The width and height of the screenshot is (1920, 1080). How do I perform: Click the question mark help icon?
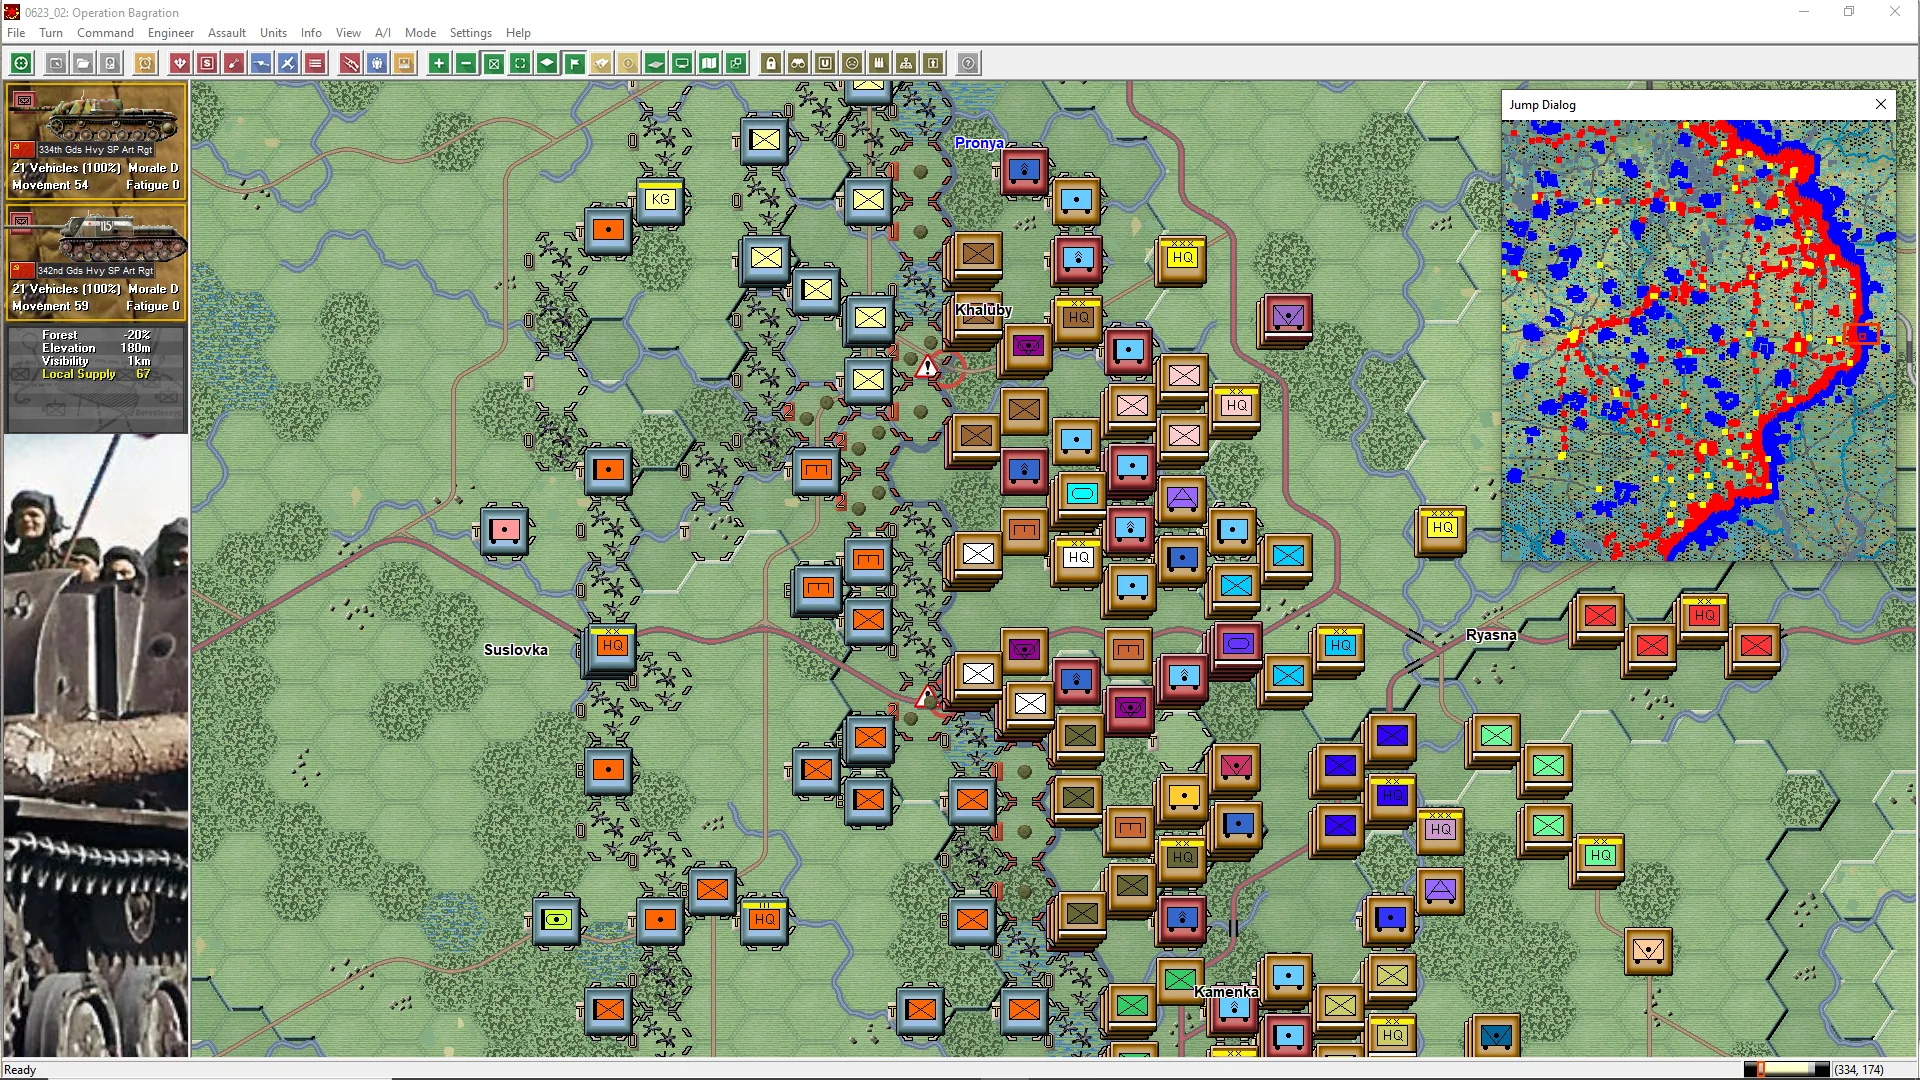968,63
